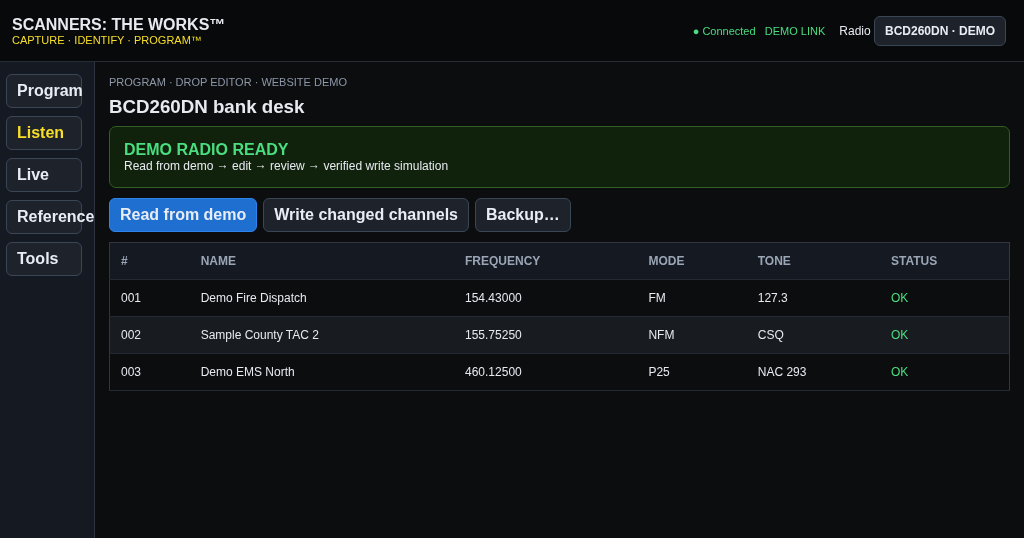Click OK status of Demo Fire Dispatch
This screenshot has height=538, width=1024.
click(x=899, y=298)
